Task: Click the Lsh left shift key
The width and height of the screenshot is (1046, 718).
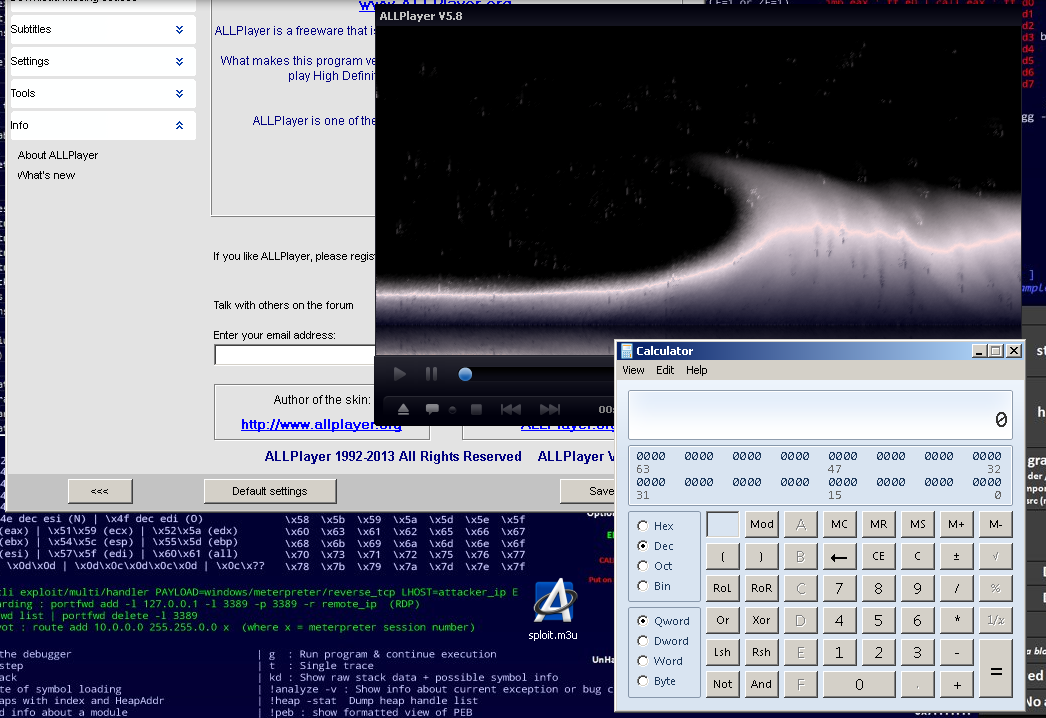Action: pos(722,652)
